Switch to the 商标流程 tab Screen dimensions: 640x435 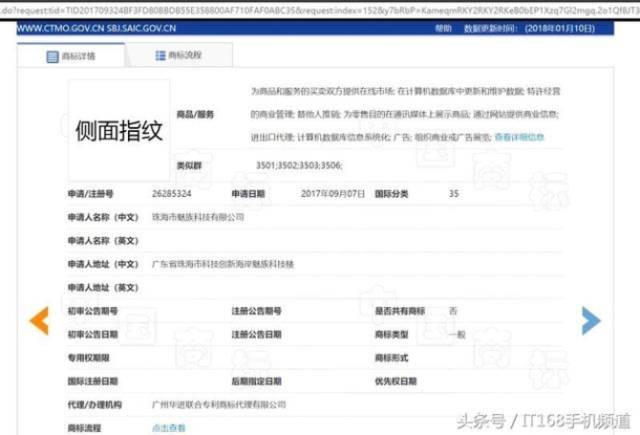(179, 55)
